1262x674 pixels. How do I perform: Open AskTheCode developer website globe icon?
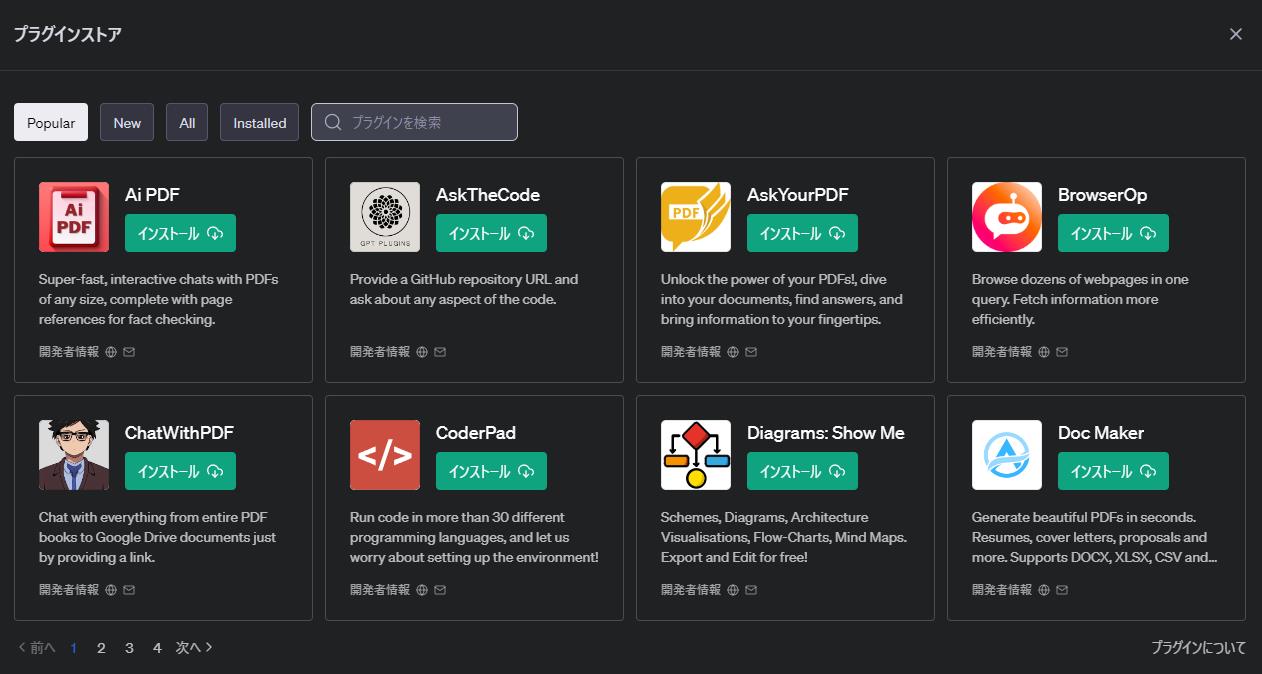[x=422, y=352]
